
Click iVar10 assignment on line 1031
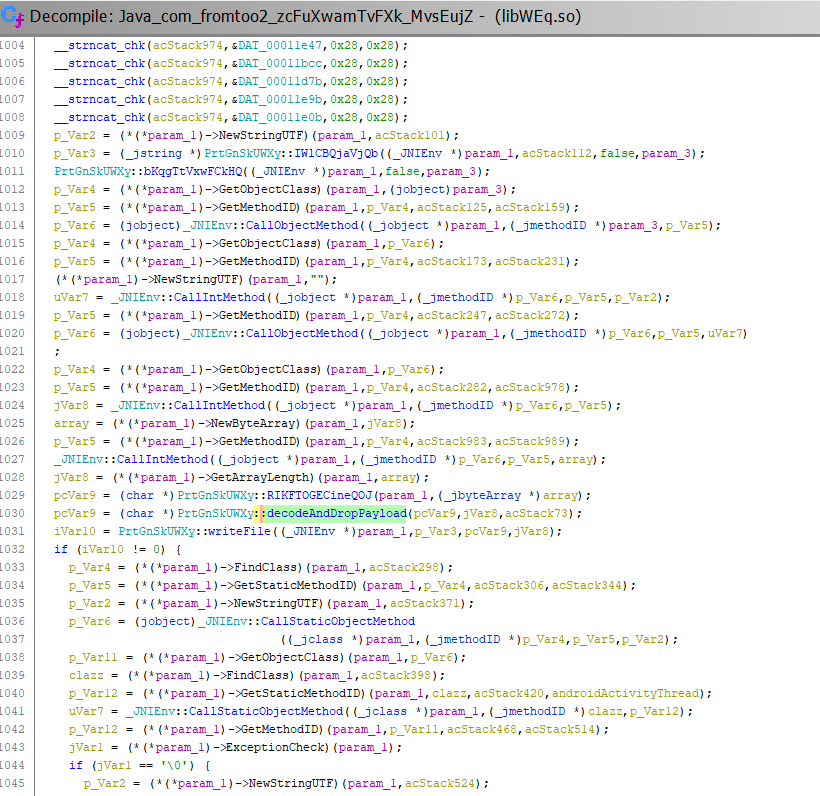coord(75,531)
